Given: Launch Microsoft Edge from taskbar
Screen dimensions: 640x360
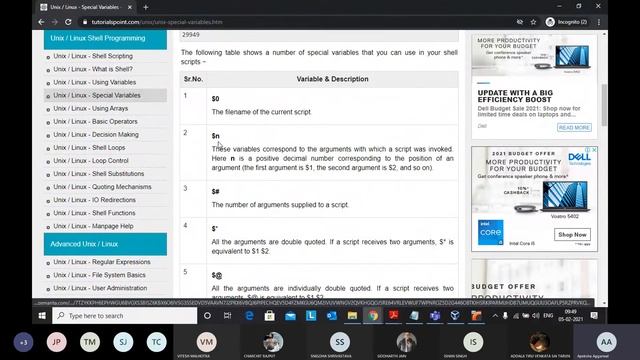Looking at the screenshot, I should (x=249, y=316).
